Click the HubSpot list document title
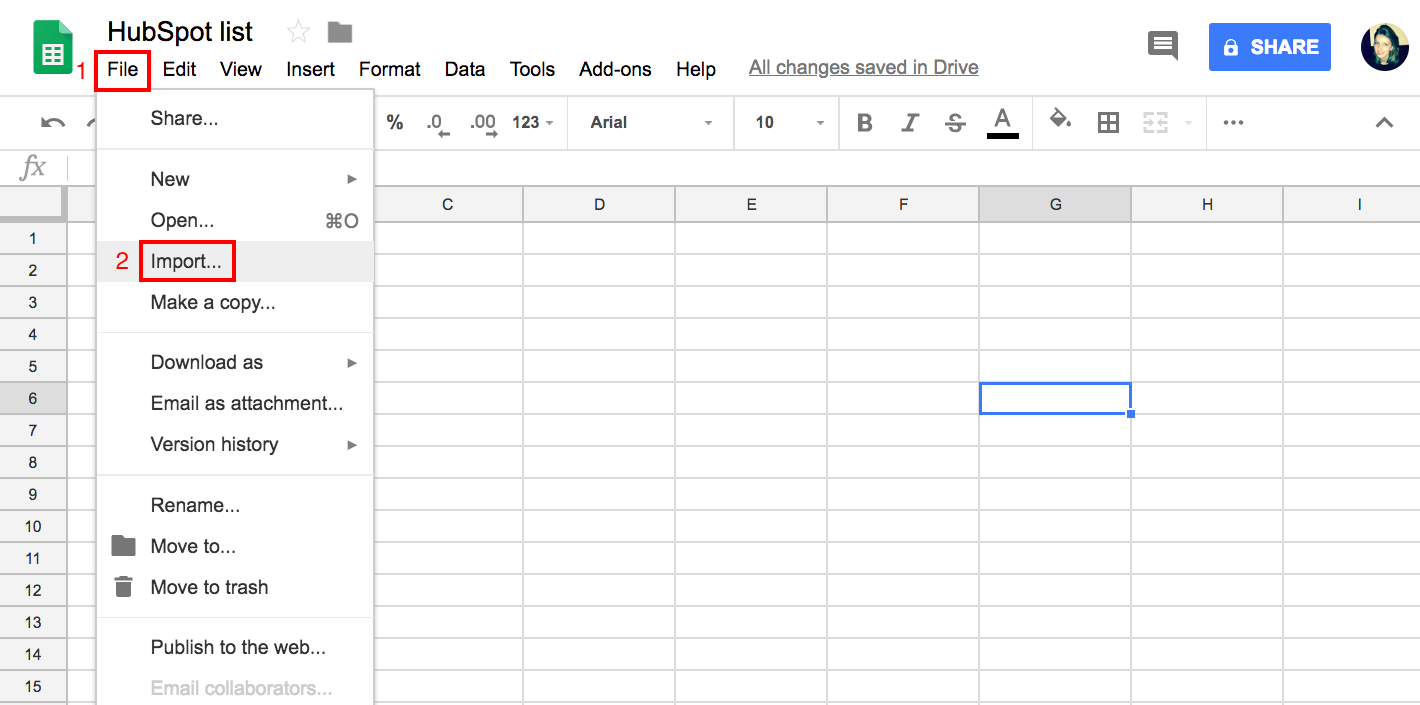1420x705 pixels. pos(180,32)
